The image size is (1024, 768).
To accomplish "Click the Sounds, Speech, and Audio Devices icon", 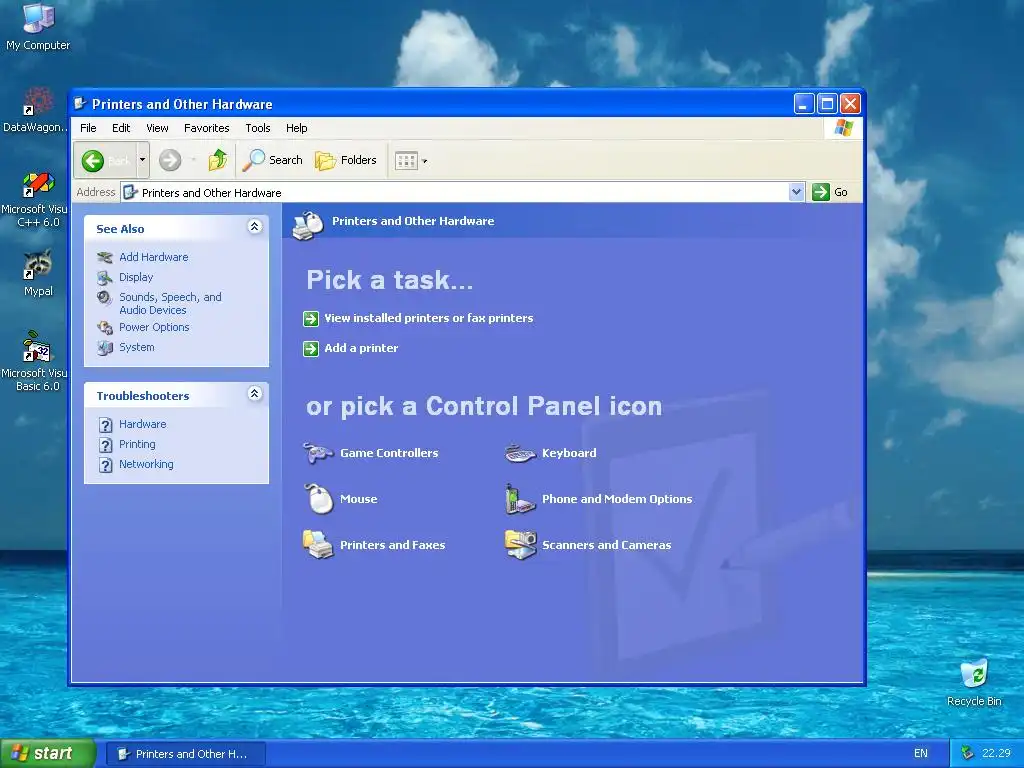I will [104, 298].
